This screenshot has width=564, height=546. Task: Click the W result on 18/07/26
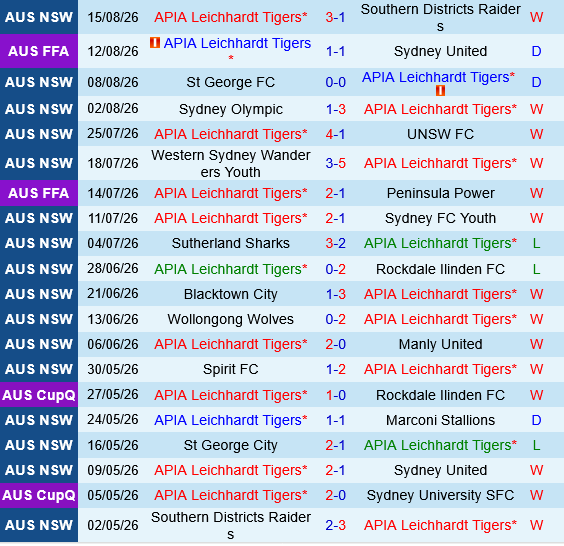point(536,164)
